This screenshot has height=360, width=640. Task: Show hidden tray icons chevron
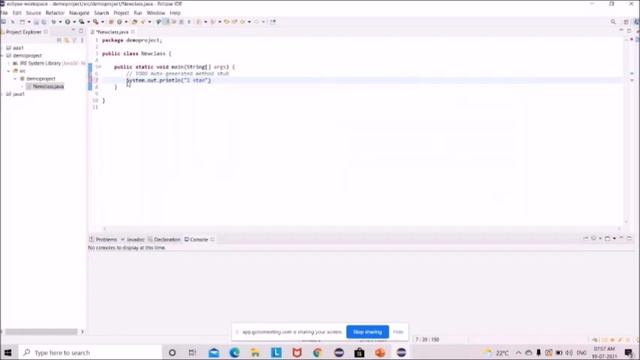518,353
